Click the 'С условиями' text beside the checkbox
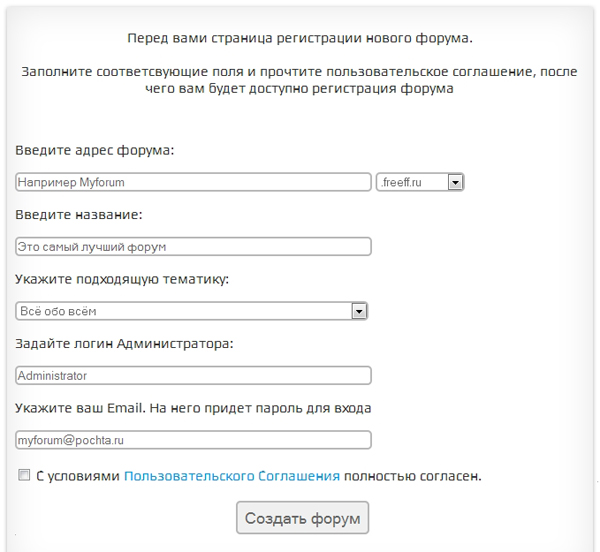The height and width of the screenshot is (552, 600). [78, 476]
